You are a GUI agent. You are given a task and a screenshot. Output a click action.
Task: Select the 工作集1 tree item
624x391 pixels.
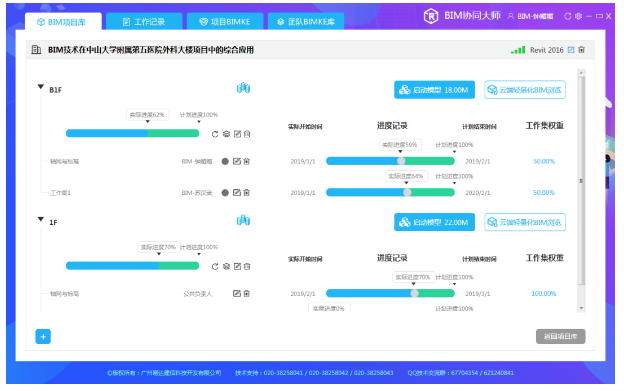[x=60, y=193]
